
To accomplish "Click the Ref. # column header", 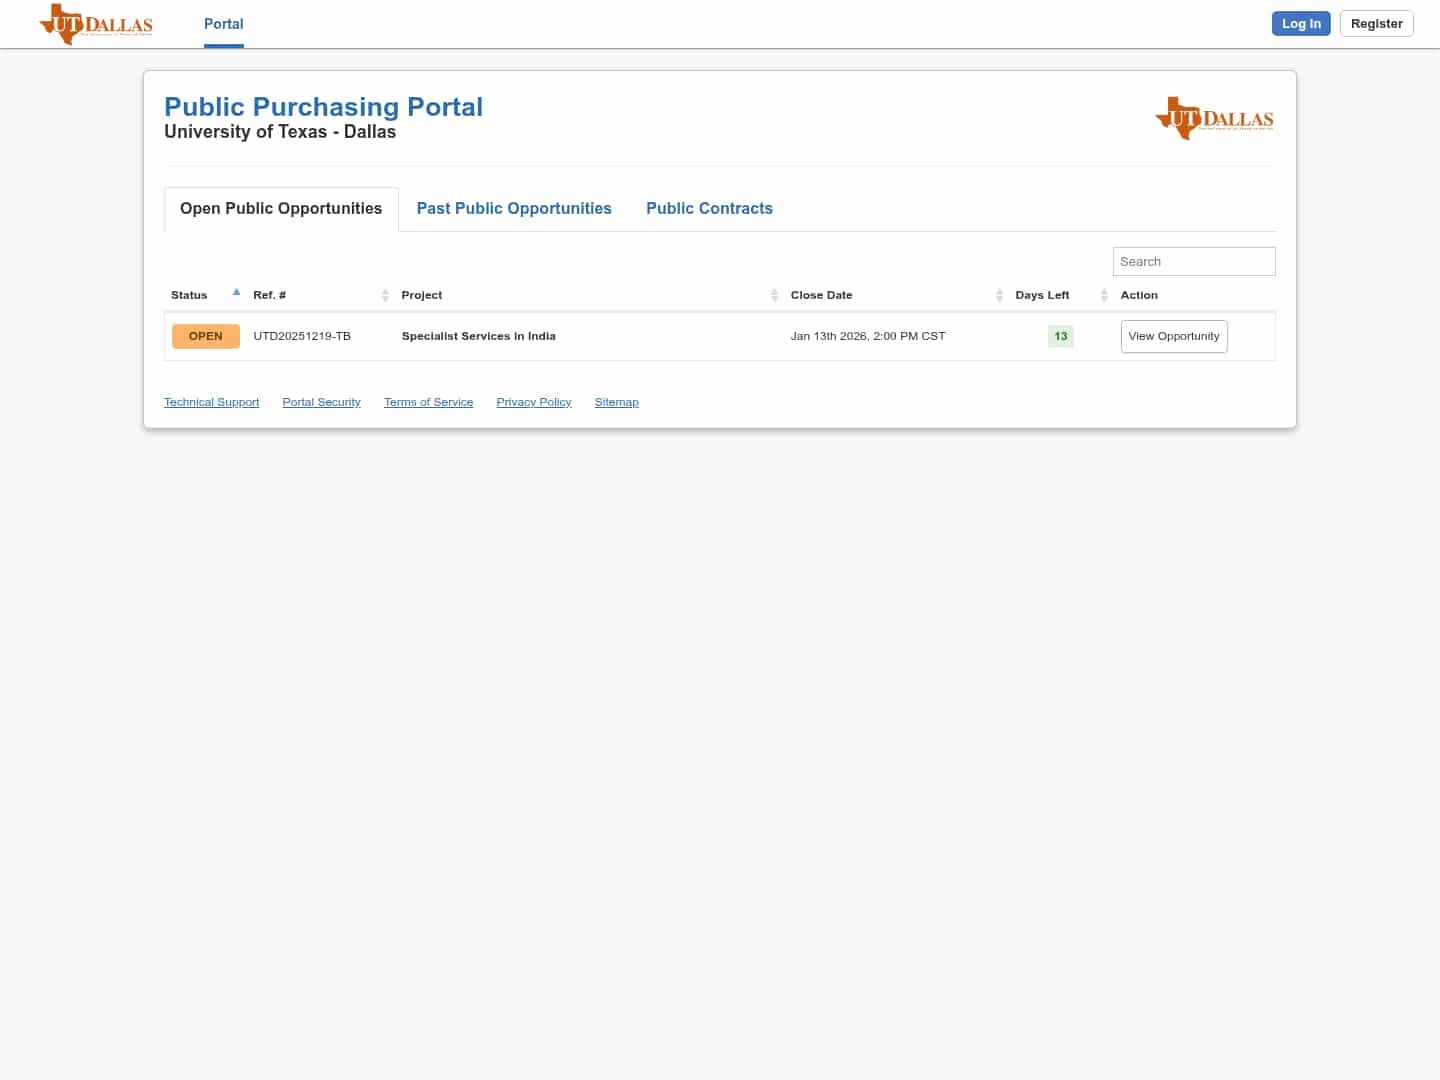I will coord(269,295).
